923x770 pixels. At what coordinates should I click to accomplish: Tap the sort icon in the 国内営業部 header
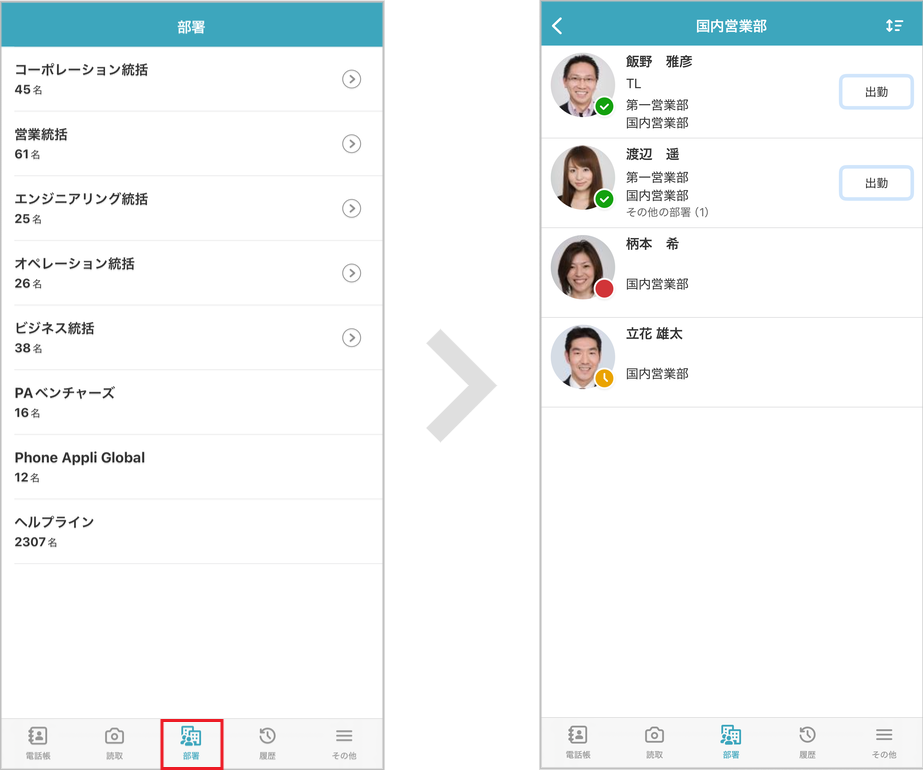[x=894, y=25]
